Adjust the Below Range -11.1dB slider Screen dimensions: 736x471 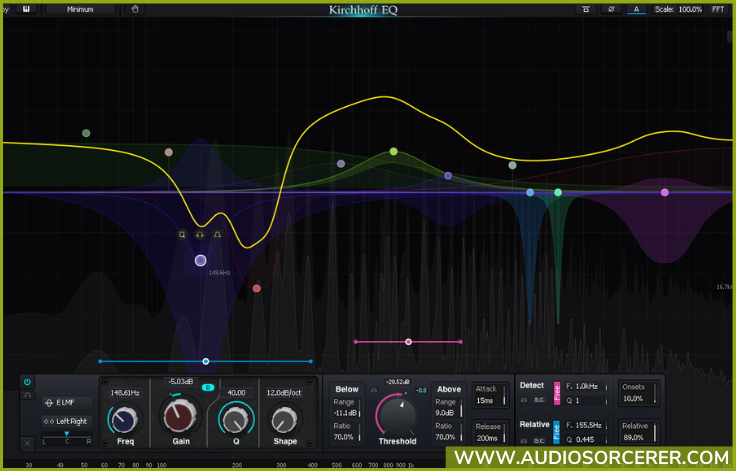(346, 408)
